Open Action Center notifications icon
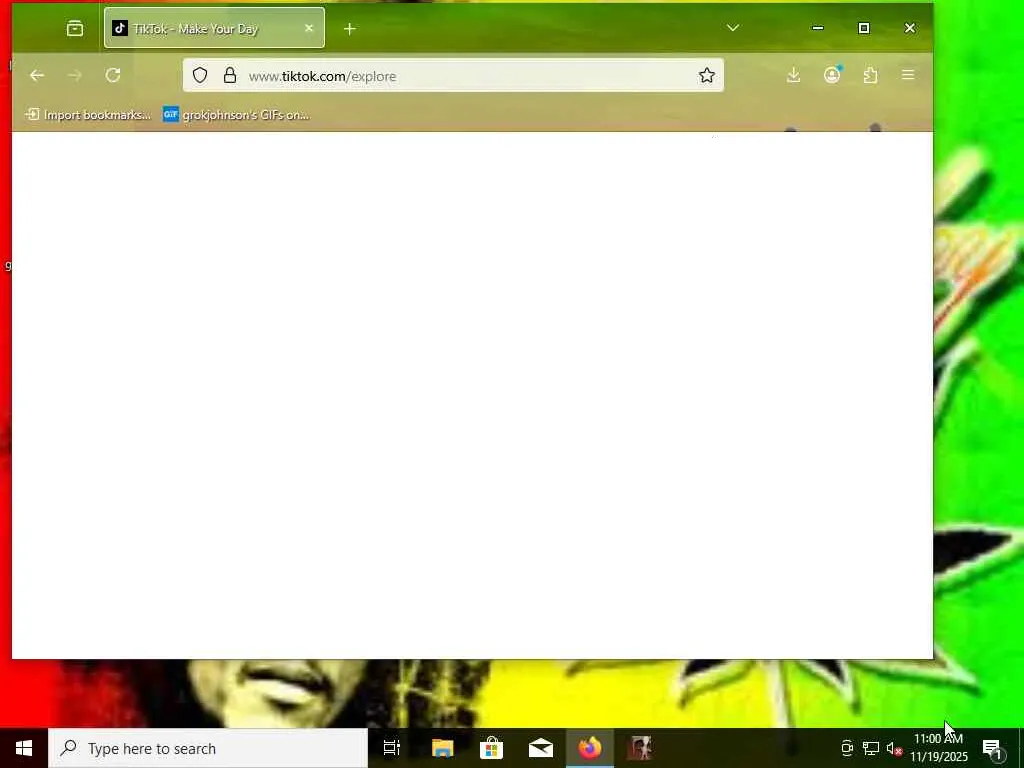The height and width of the screenshot is (768, 1024). click(993, 749)
